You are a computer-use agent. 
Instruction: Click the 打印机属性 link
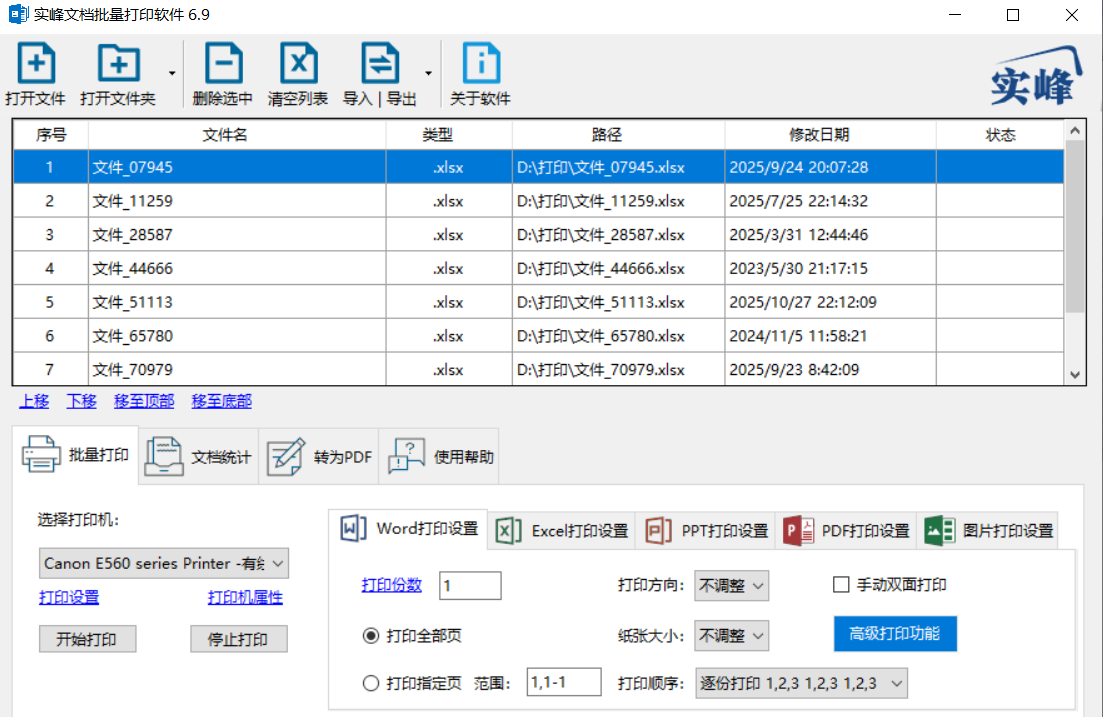pos(246,597)
